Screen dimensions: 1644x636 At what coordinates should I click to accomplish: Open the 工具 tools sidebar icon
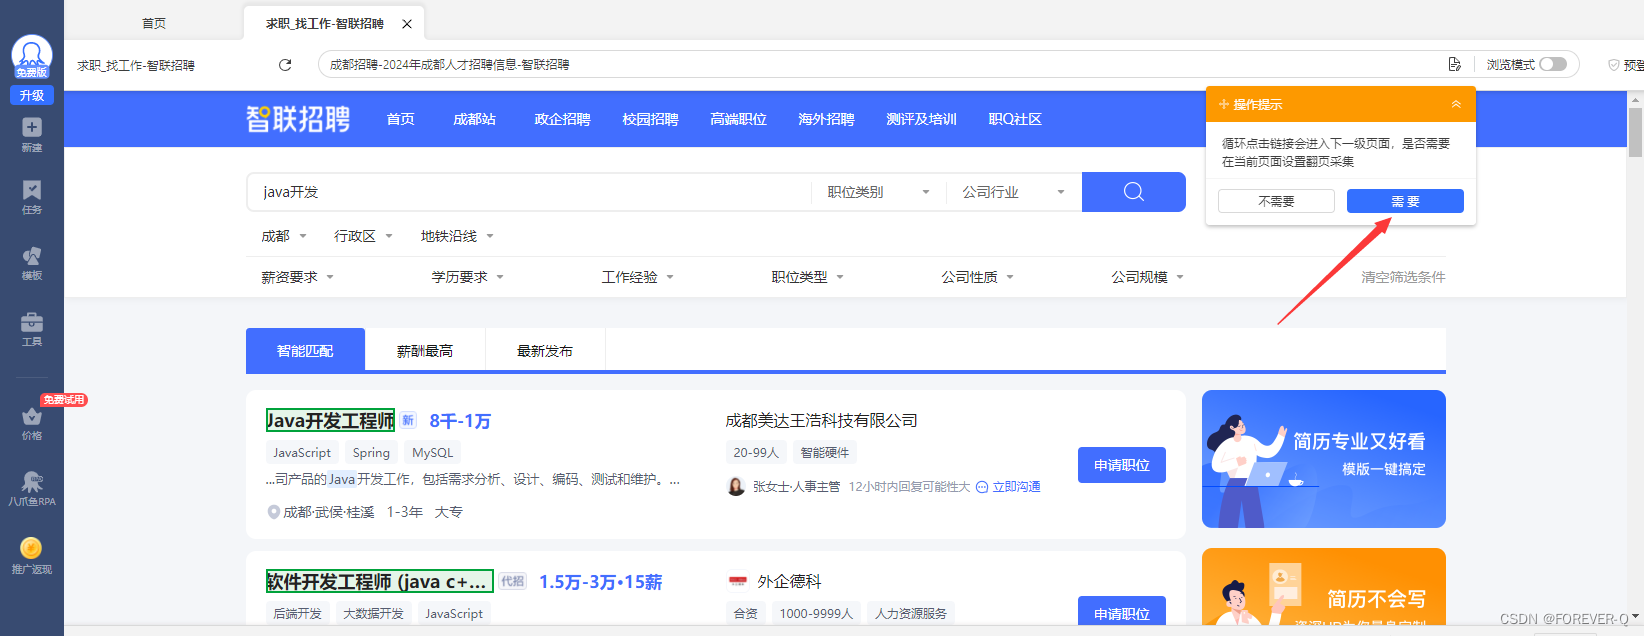click(32, 329)
